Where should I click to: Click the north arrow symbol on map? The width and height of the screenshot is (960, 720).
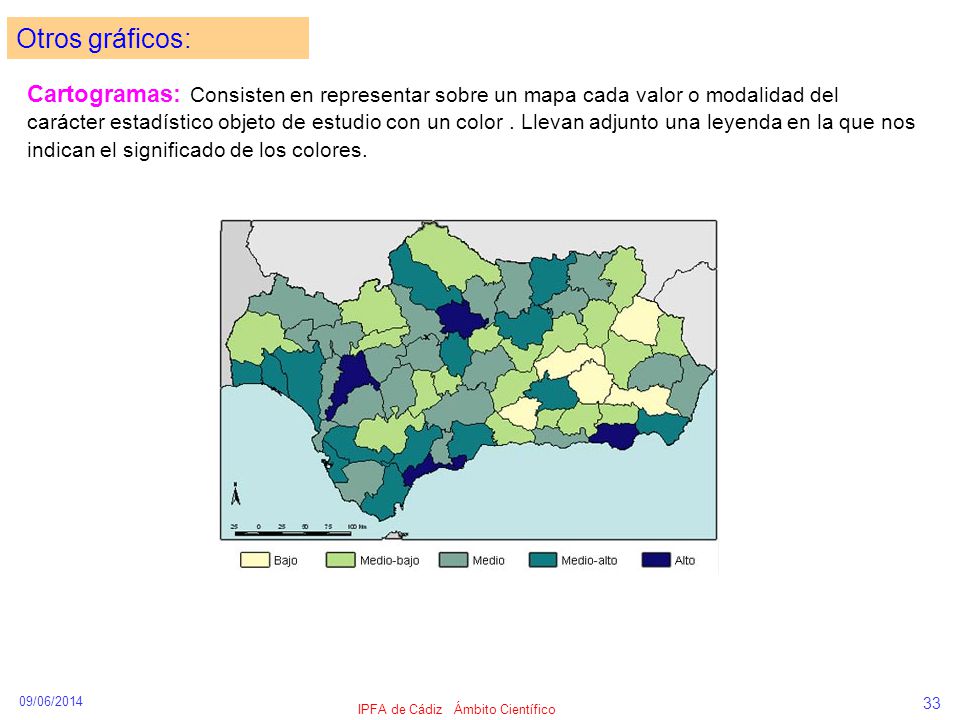tap(236, 494)
